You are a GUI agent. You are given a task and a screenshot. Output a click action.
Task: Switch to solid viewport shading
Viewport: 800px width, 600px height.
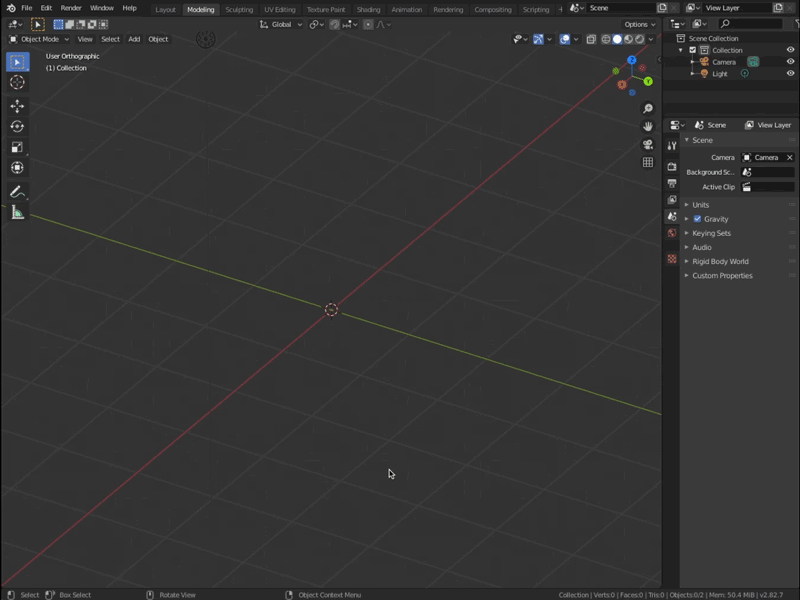(617, 39)
